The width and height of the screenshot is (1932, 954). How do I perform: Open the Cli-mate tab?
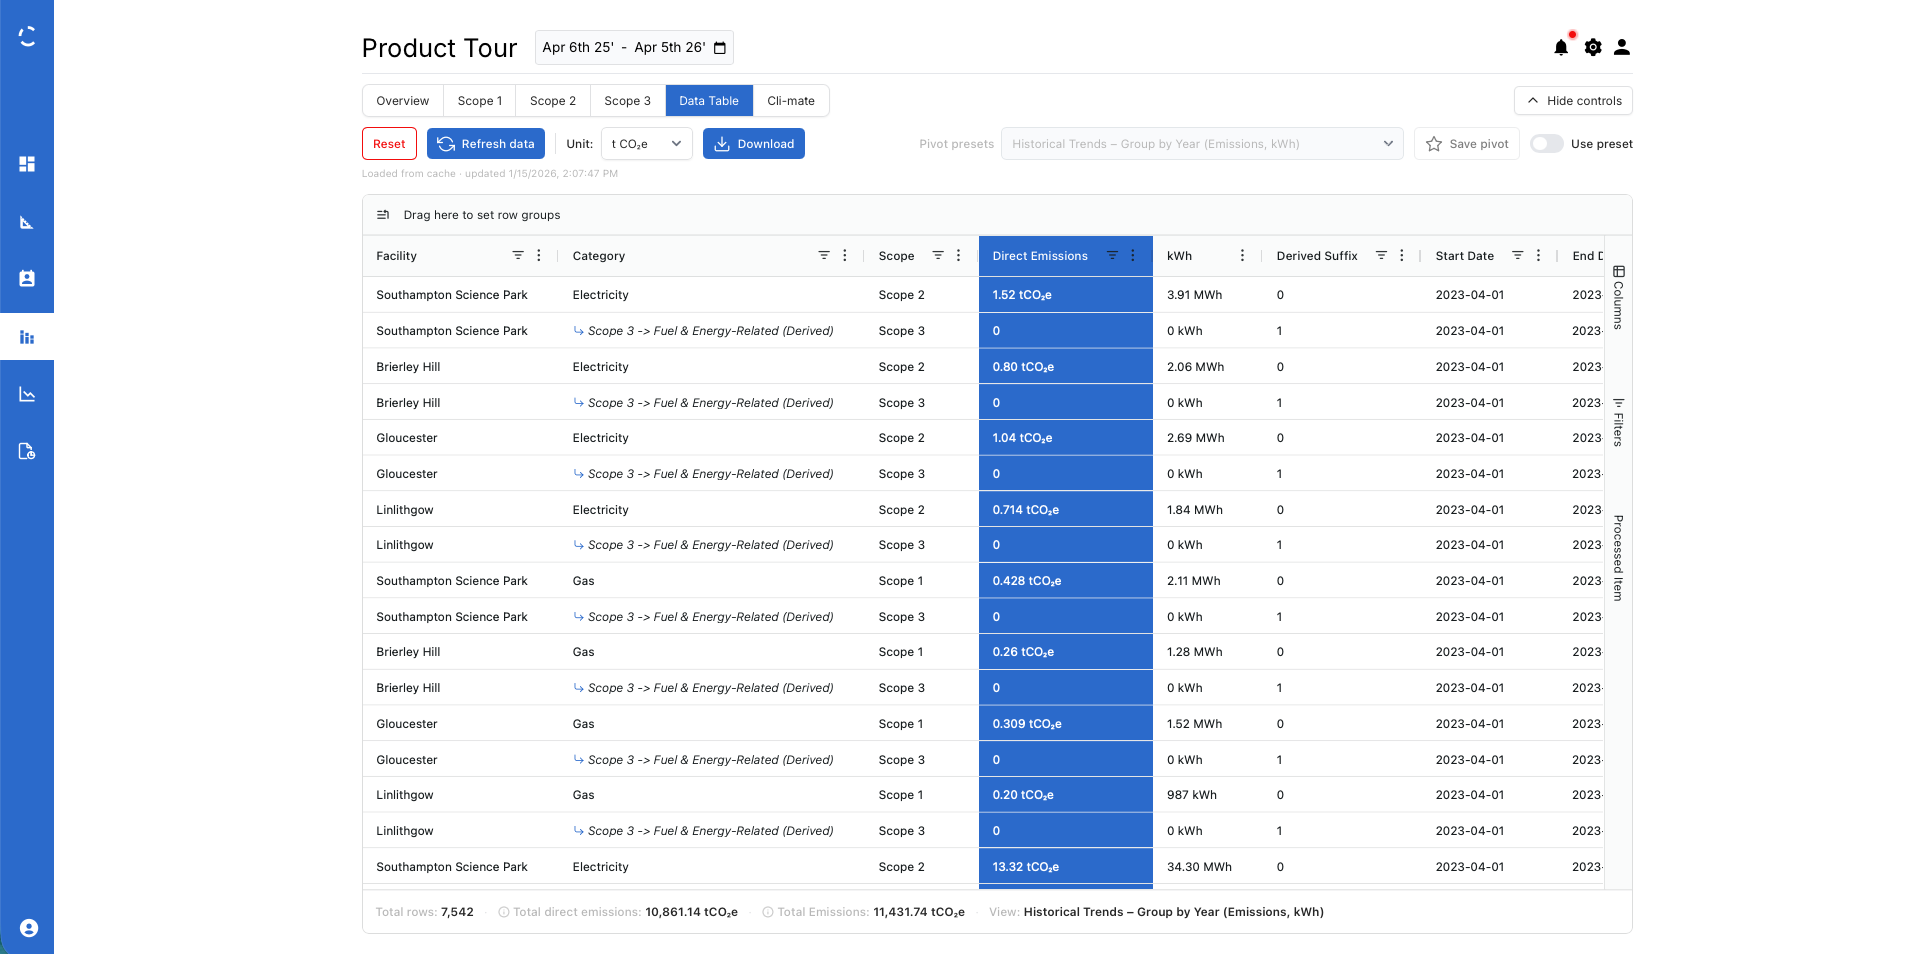coord(791,100)
